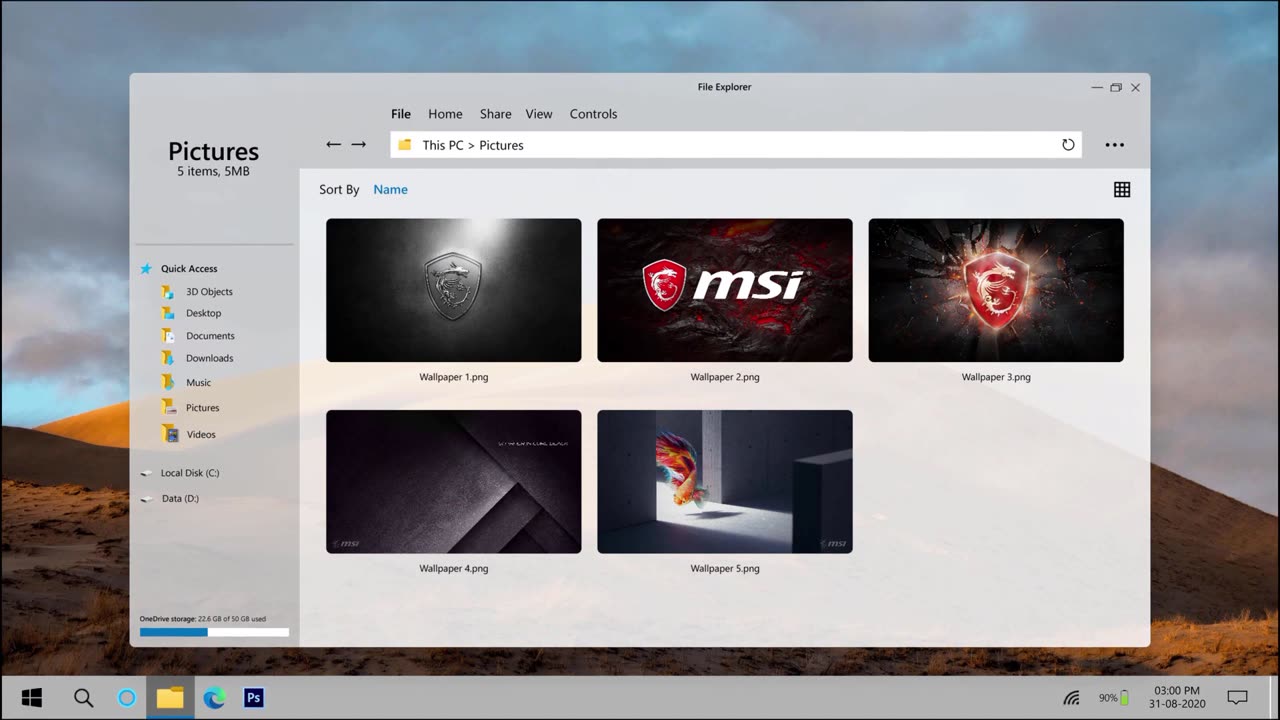The image size is (1280, 720).
Task: Launch Cortana from the taskbar
Action: (x=127, y=698)
